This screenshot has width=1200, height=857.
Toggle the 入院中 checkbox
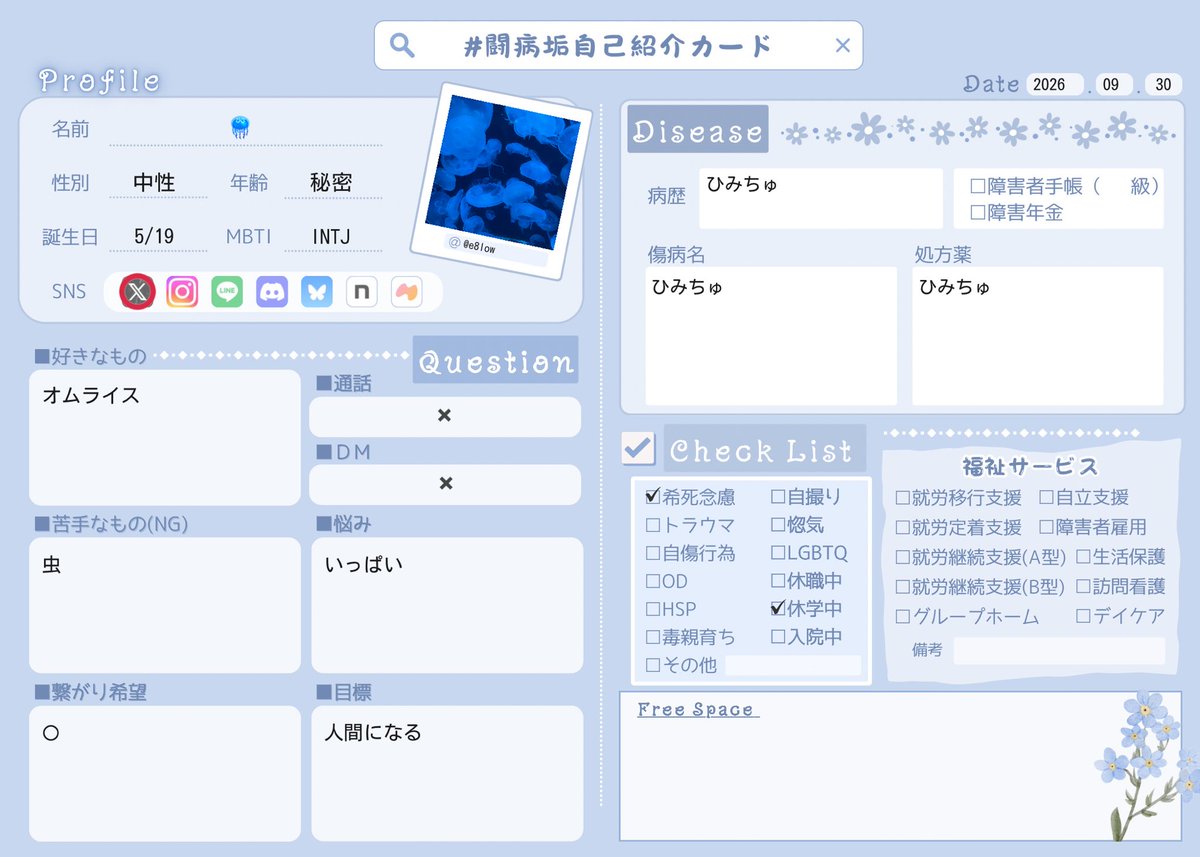[x=778, y=636]
